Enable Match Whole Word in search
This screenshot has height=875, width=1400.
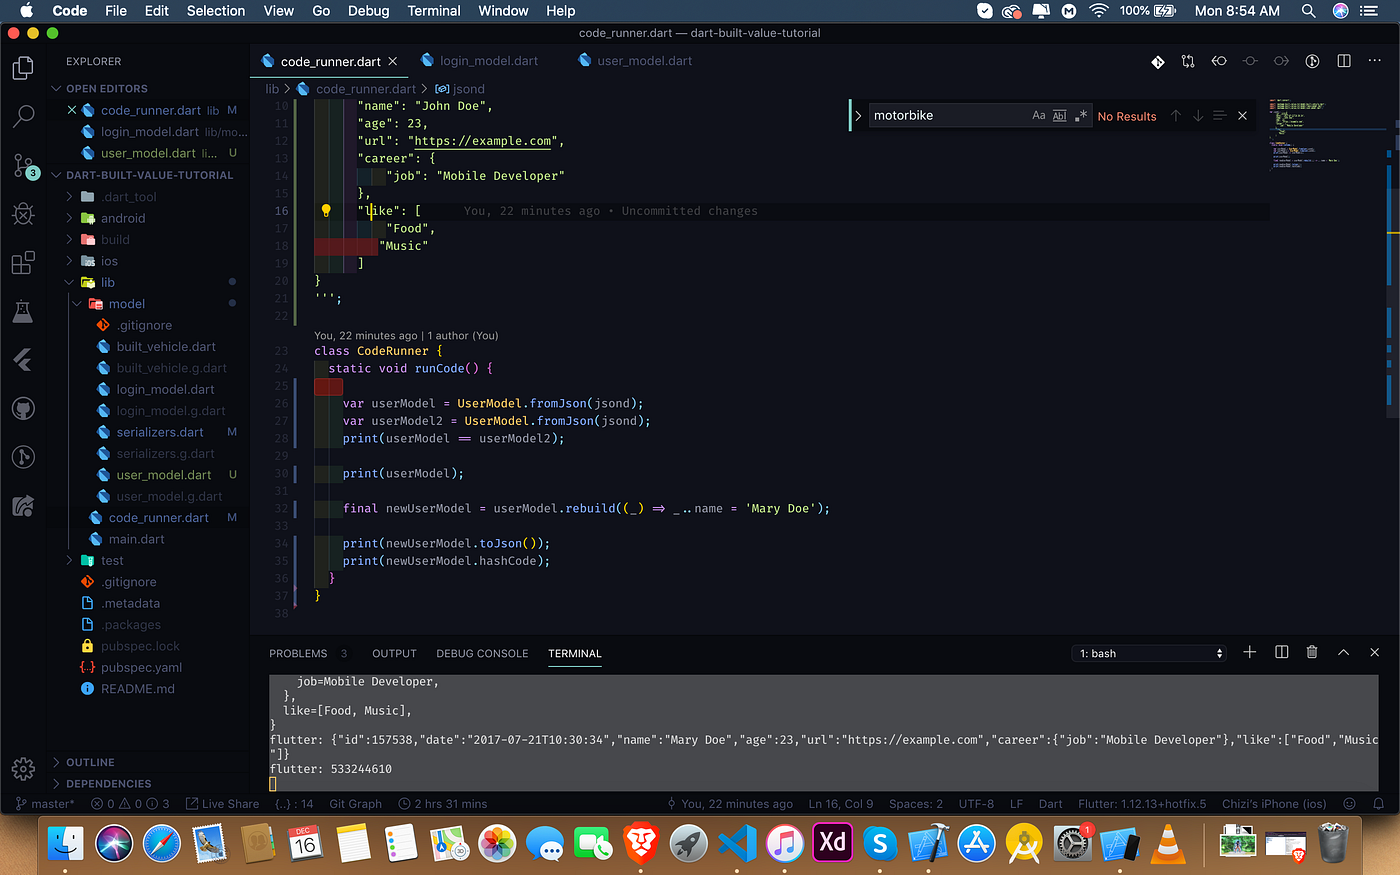point(1059,115)
